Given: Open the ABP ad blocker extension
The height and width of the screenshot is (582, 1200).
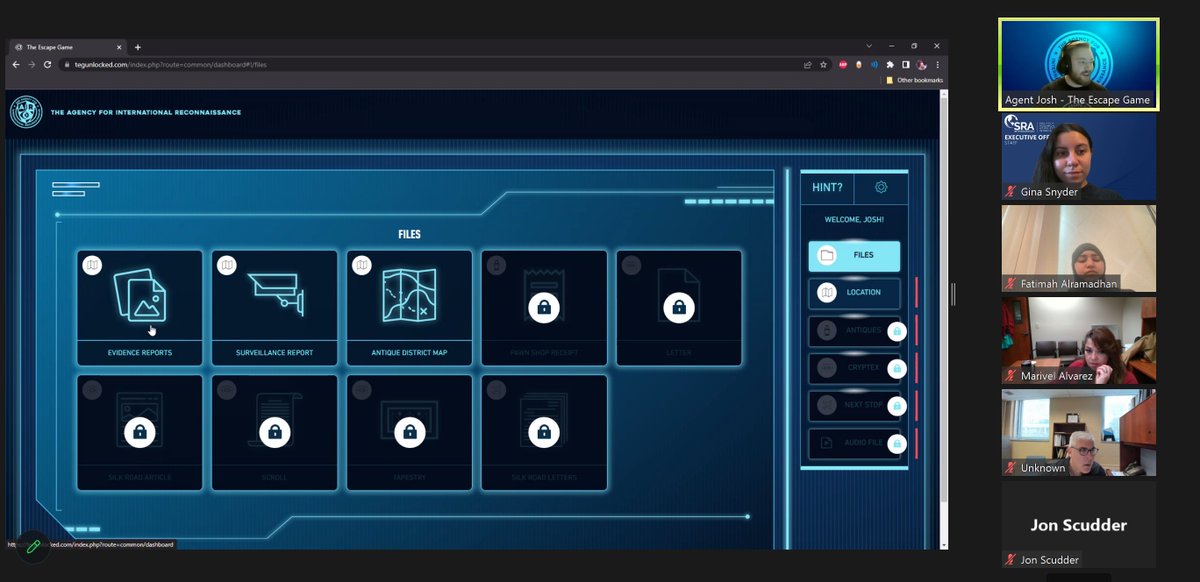Looking at the screenshot, I should tap(844, 64).
